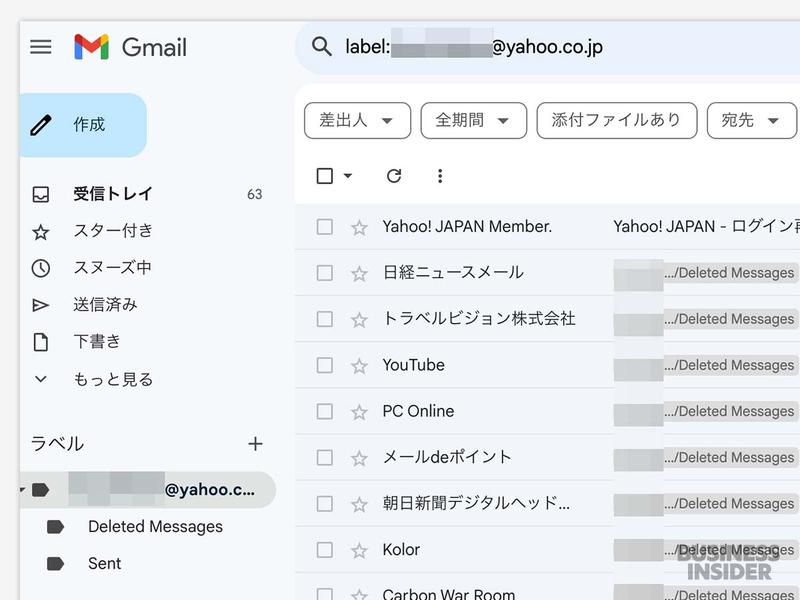Star the Kolor email
The height and width of the screenshot is (600, 800).
359,551
